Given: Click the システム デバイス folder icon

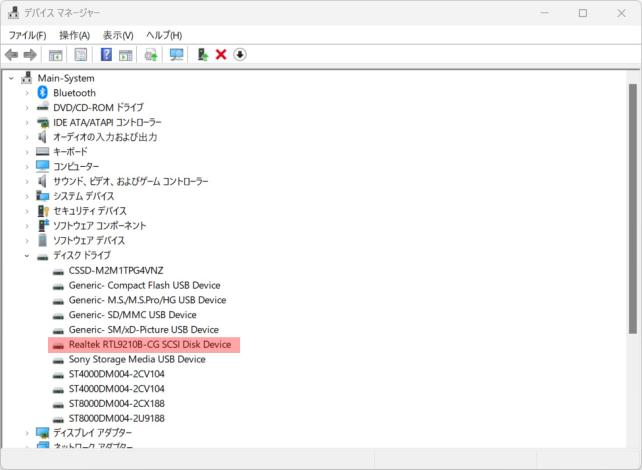Looking at the screenshot, I should (43, 196).
